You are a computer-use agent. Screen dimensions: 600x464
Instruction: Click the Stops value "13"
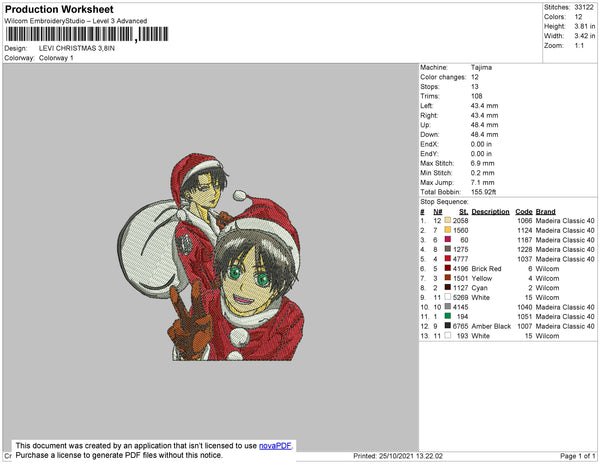pyautogui.click(x=474, y=87)
